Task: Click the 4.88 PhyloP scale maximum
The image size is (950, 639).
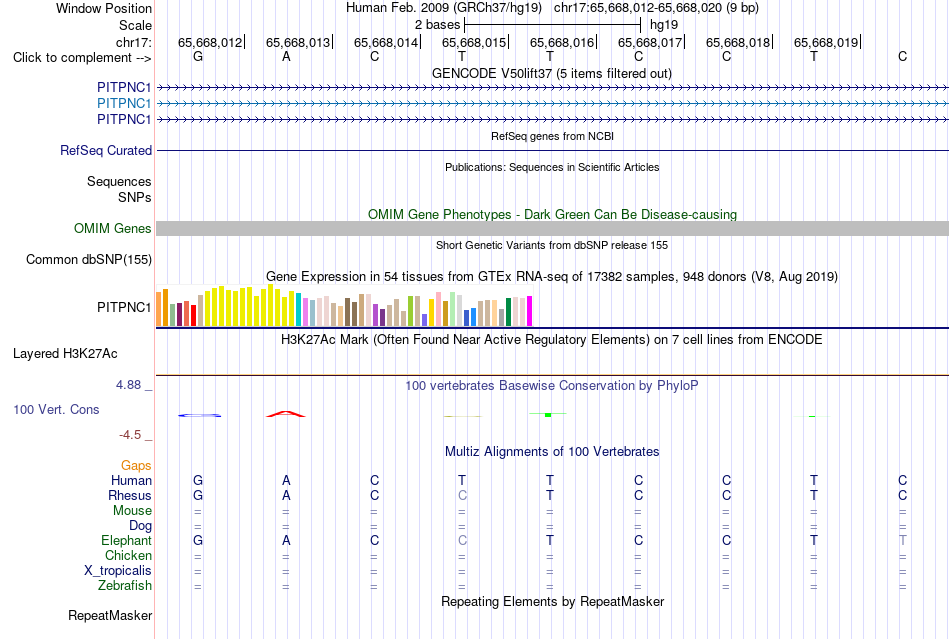Action: (128, 385)
